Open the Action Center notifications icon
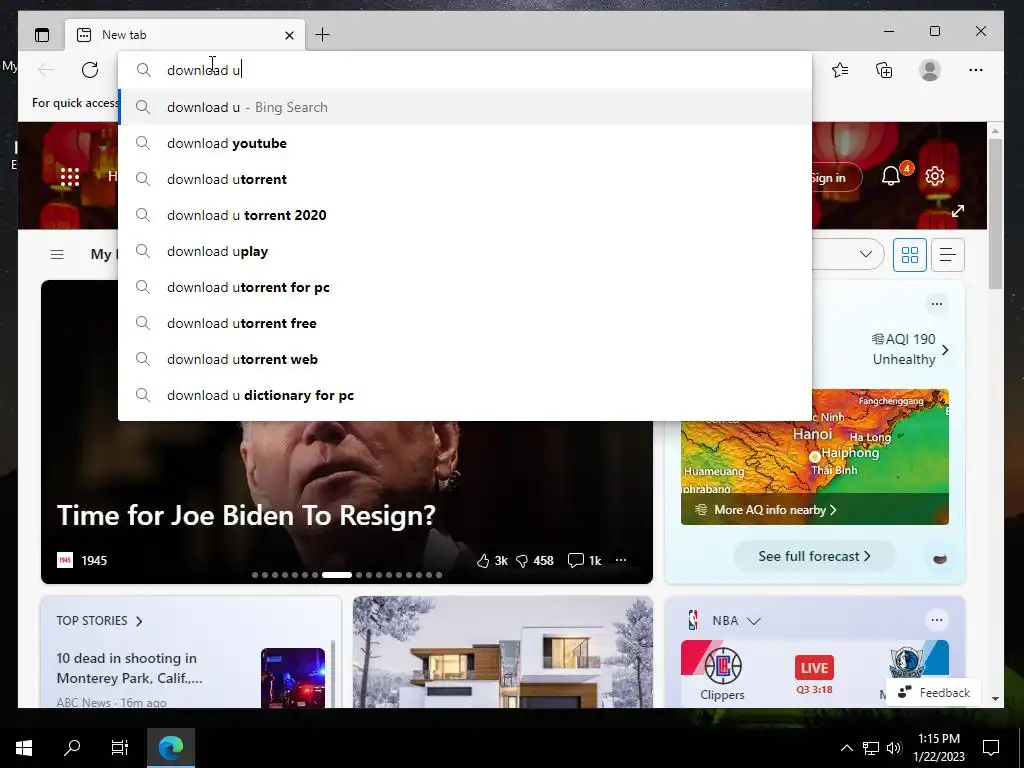Image resolution: width=1024 pixels, height=768 pixels. pos(991,747)
